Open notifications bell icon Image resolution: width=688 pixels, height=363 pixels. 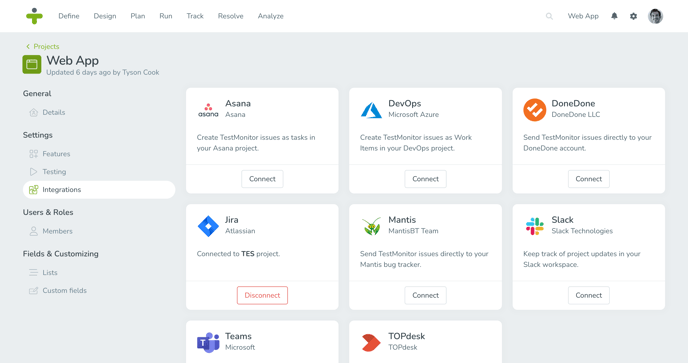[614, 16]
